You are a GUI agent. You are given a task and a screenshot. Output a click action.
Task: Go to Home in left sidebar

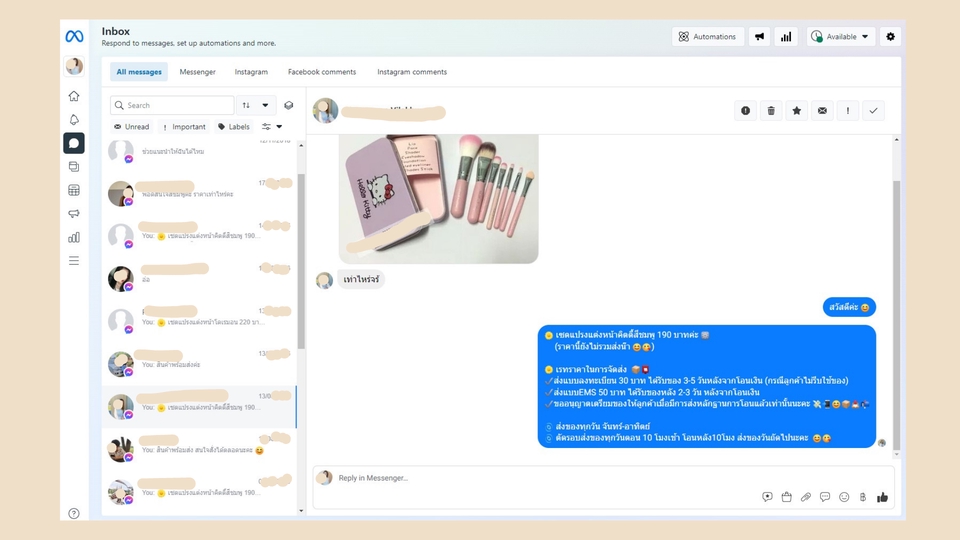click(x=74, y=96)
